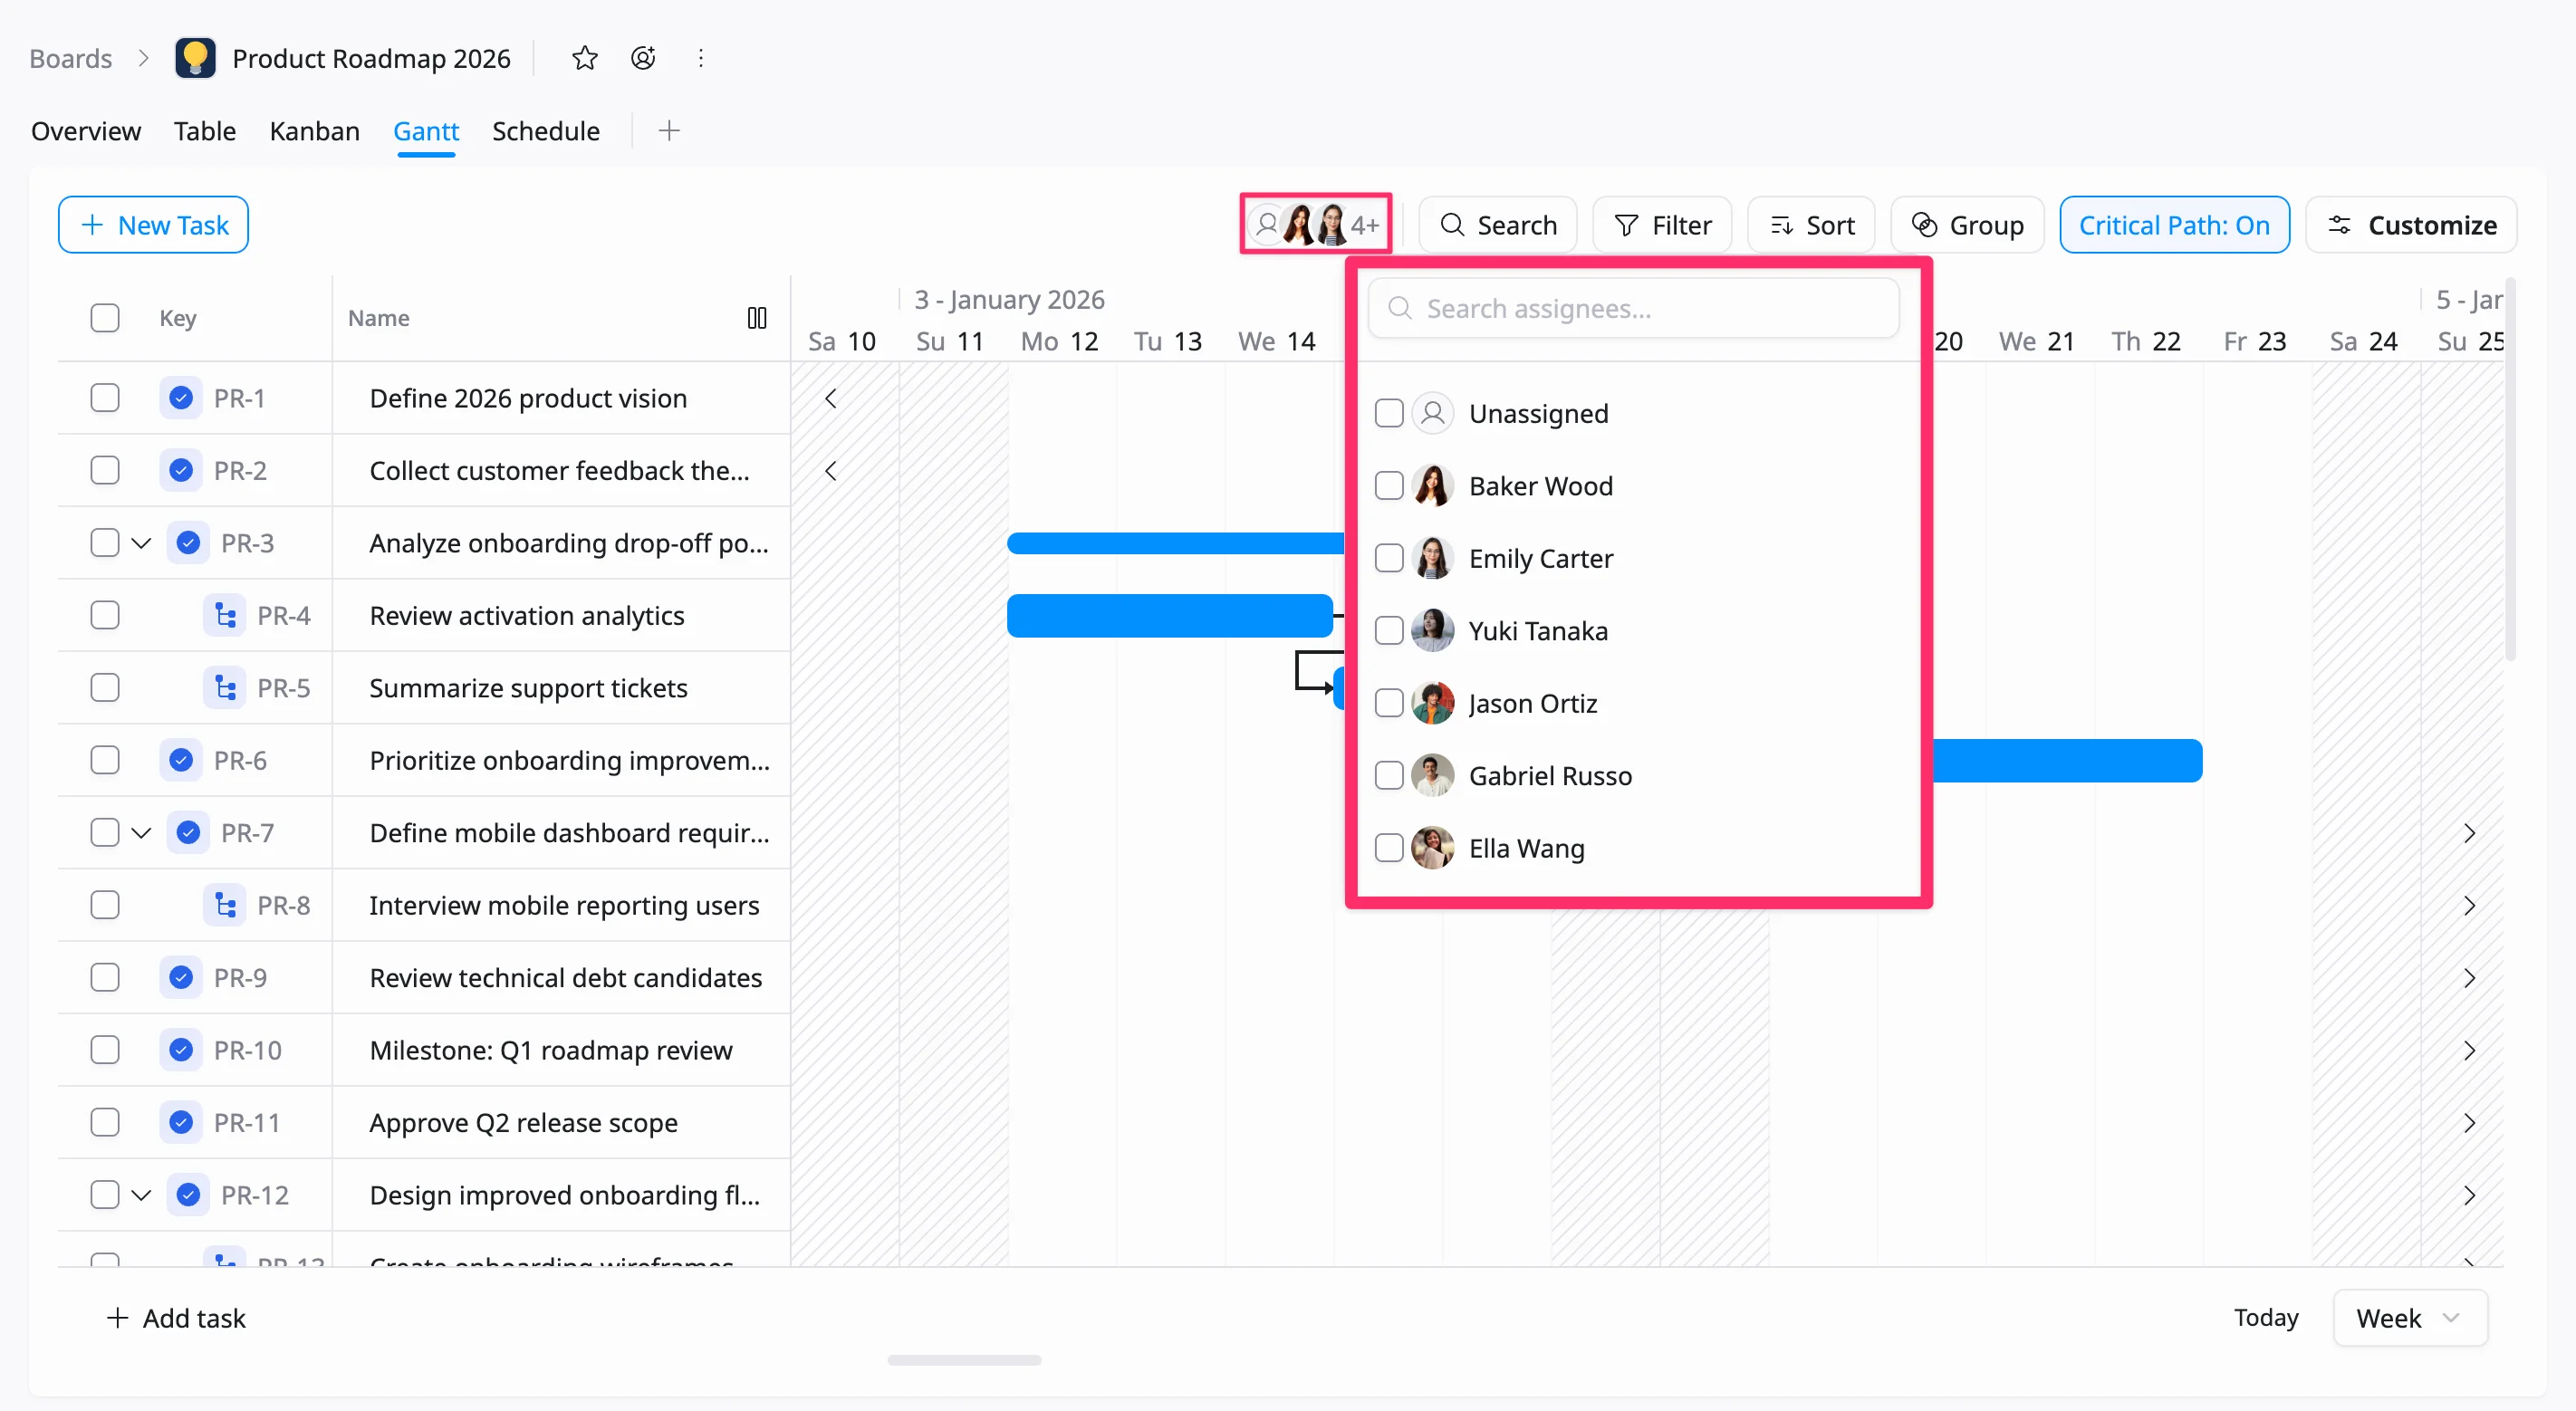2576x1411 pixels.
Task: Jump forward to the PR-11 bar with the right arrow
Action: [2469, 1123]
